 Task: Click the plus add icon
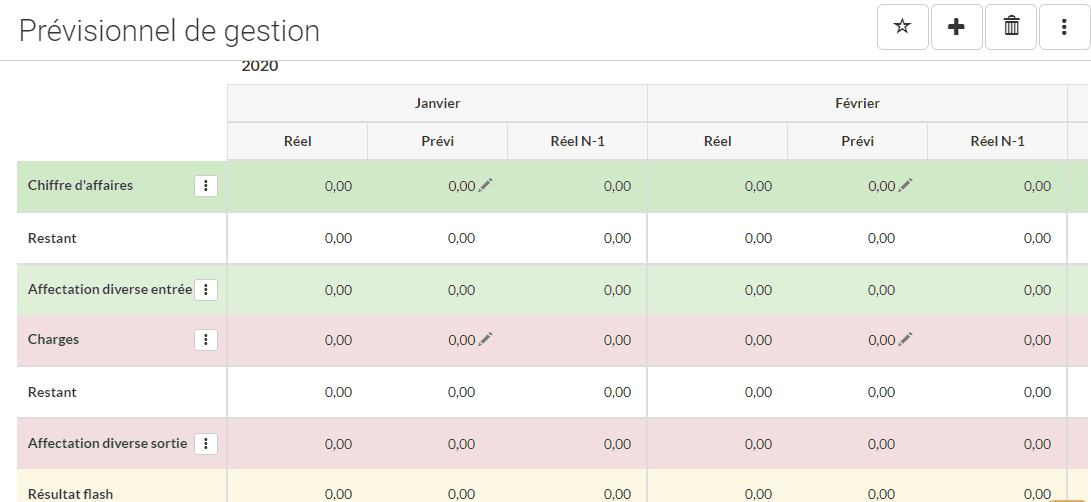tap(956, 27)
